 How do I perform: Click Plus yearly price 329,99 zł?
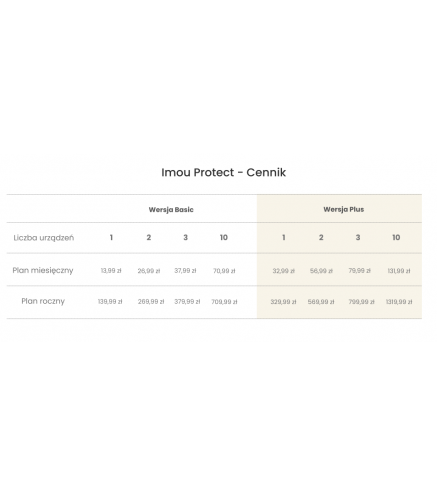[x=283, y=302]
